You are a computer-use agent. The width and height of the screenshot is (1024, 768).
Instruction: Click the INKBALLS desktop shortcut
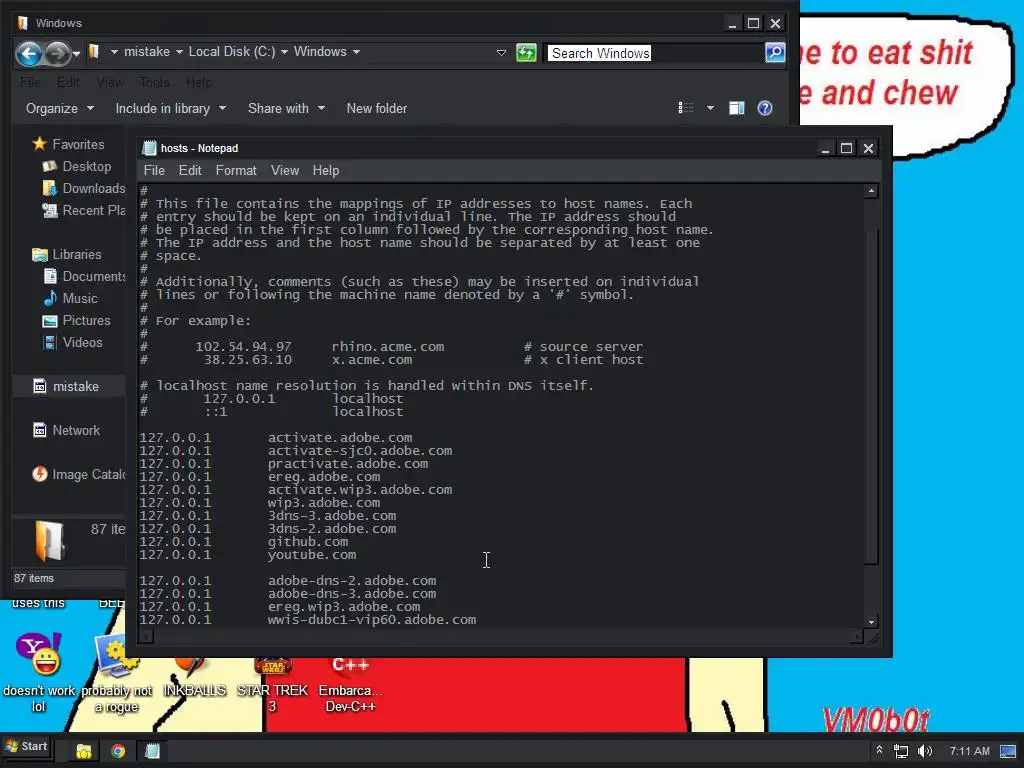(x=194, y=679)
